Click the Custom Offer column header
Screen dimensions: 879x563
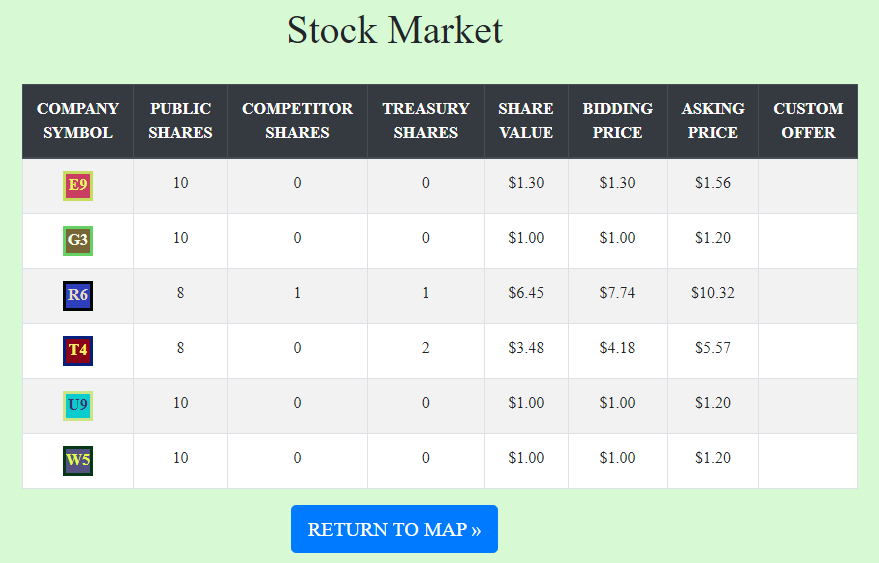tap(808, 121)
